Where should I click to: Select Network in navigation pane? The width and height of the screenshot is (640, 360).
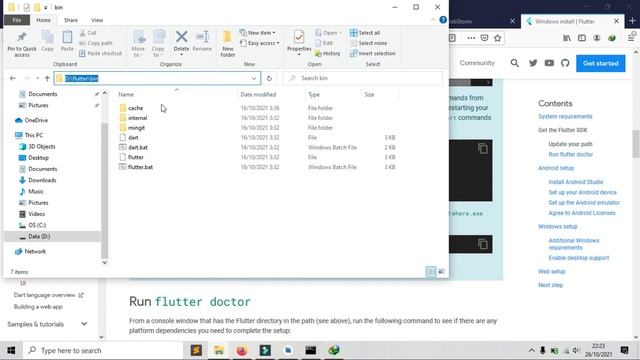35,251
